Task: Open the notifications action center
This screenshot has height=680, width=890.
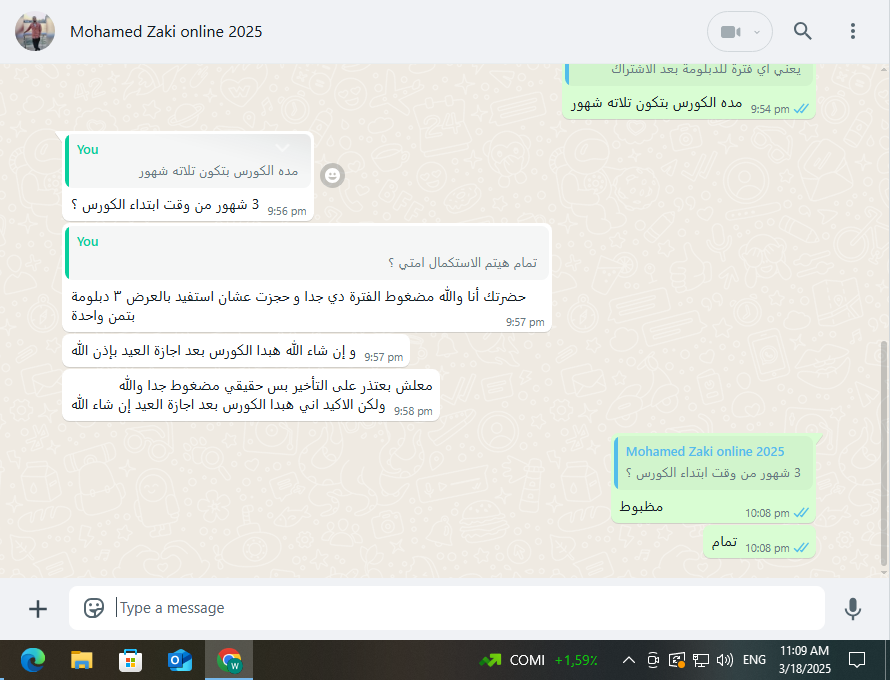Action: pyautogui.click(x=856, y=660)
